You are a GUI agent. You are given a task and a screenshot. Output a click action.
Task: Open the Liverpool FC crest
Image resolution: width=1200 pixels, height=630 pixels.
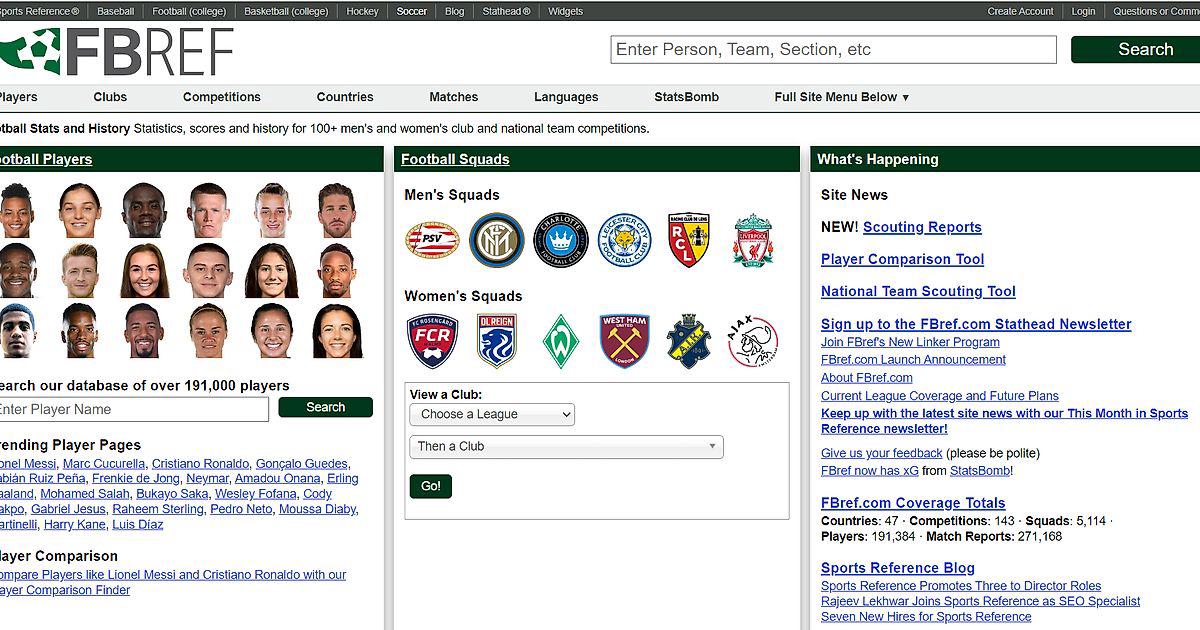coord(753,240)
